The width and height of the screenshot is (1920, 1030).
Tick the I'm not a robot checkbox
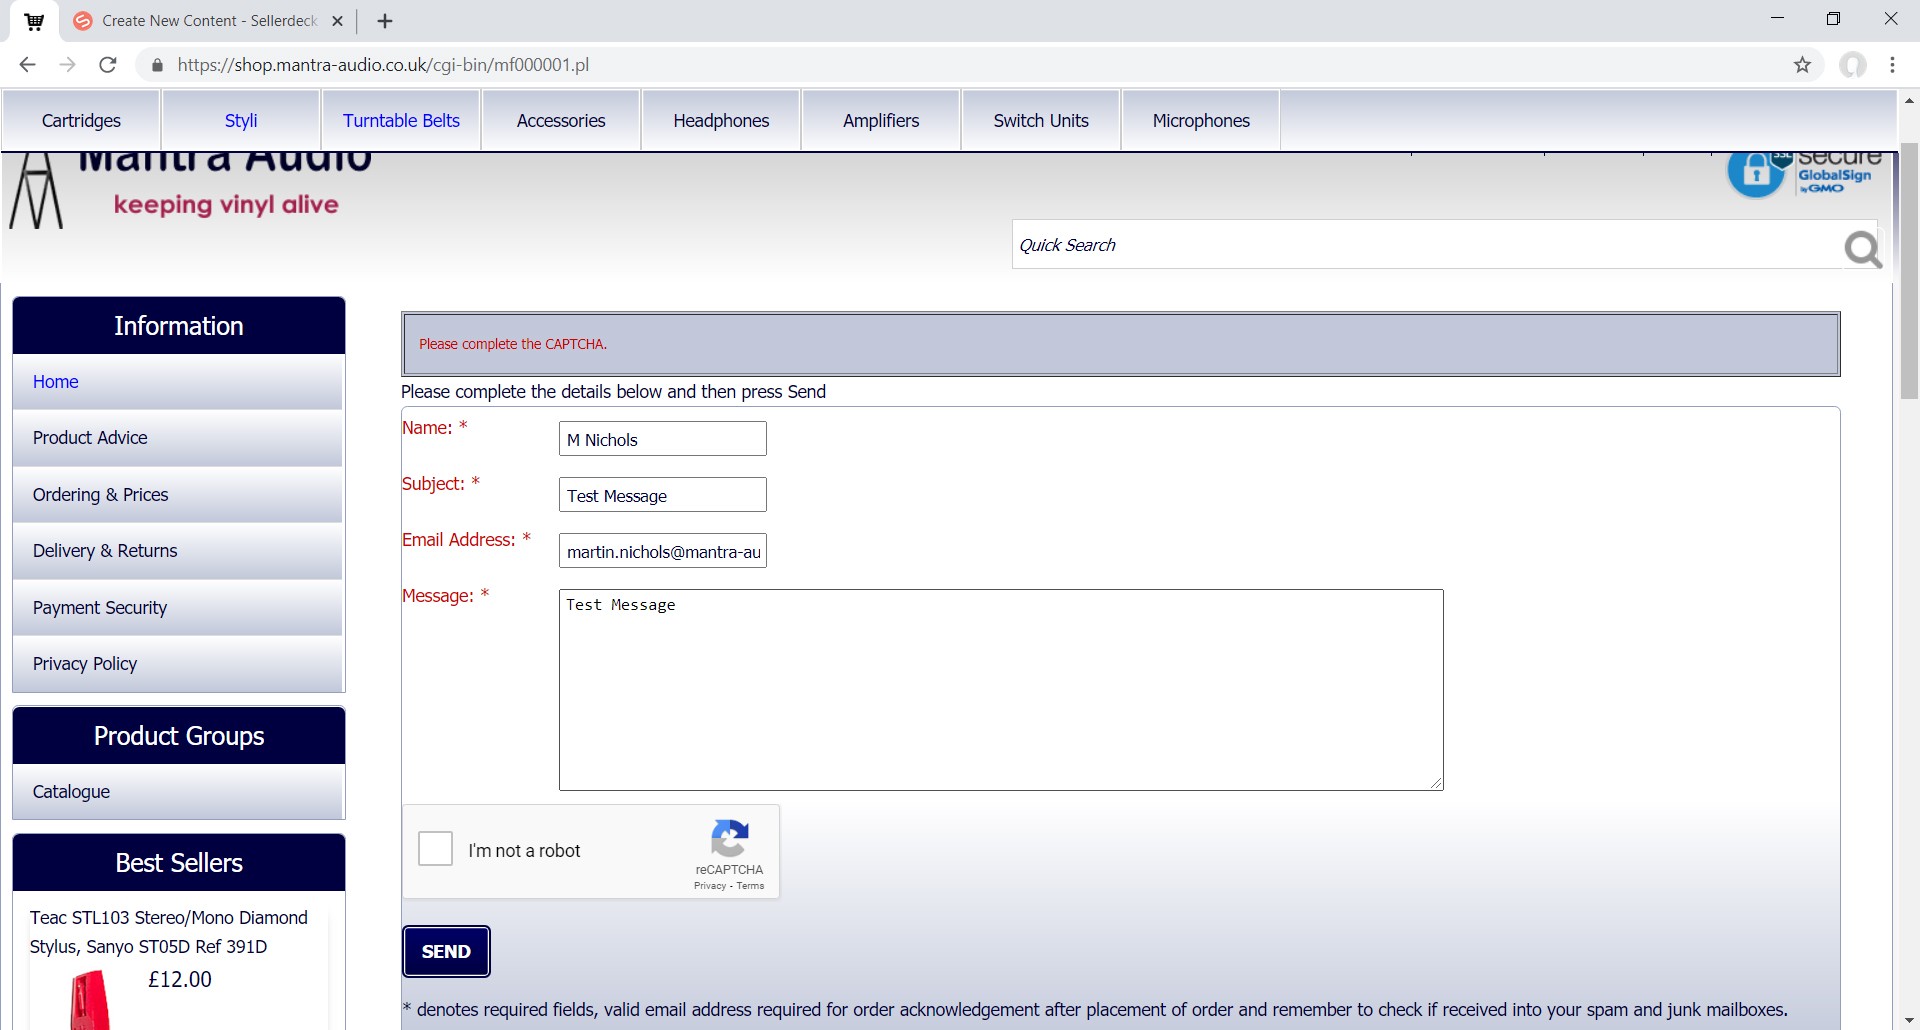coord(436,849)
